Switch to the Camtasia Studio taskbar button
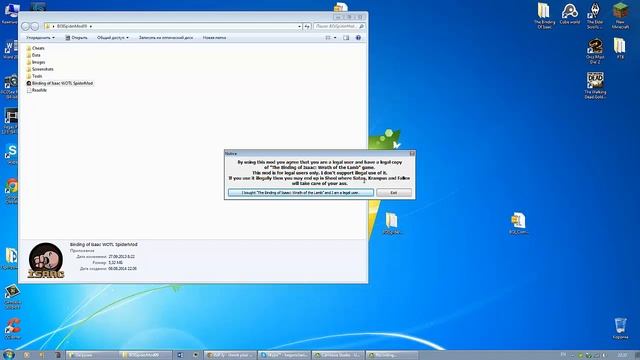640x360 pixels. (x=338, y=355)
